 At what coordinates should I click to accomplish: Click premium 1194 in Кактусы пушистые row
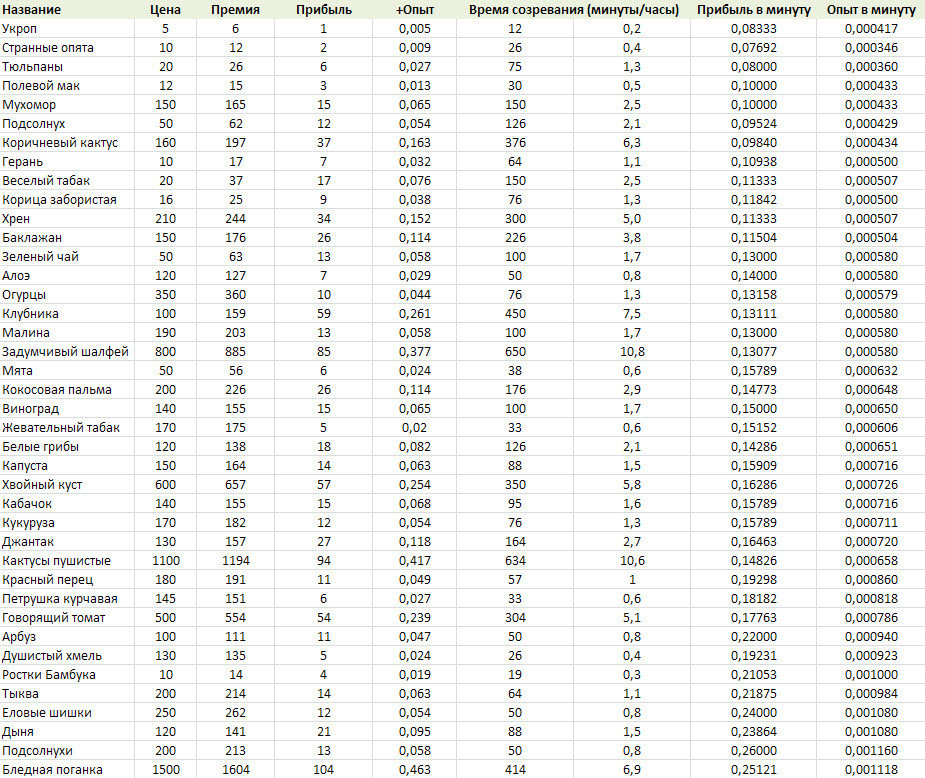[x=235, y=561]
